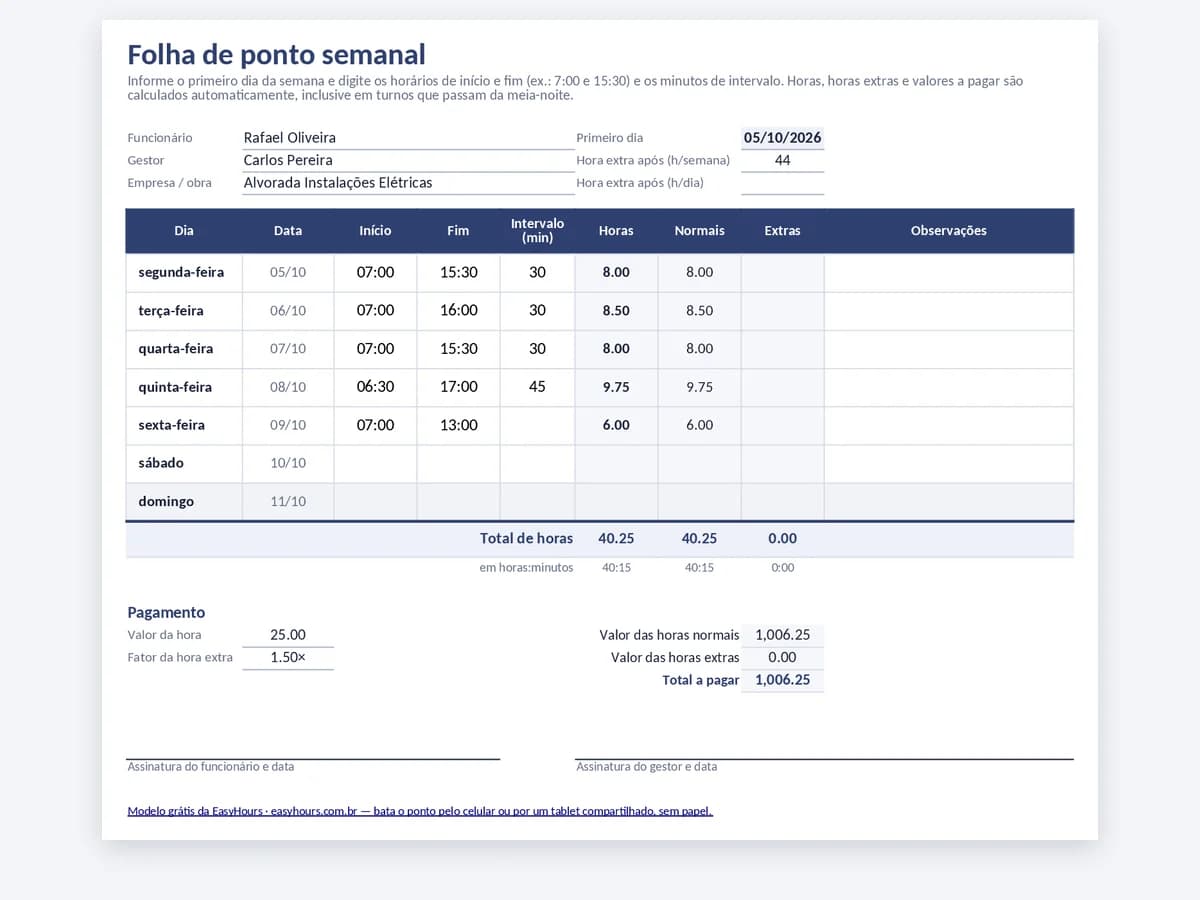This screenshot has width=1200, height=900.
Task: Select the quinta-feira row label
Action: pos(184,387)
